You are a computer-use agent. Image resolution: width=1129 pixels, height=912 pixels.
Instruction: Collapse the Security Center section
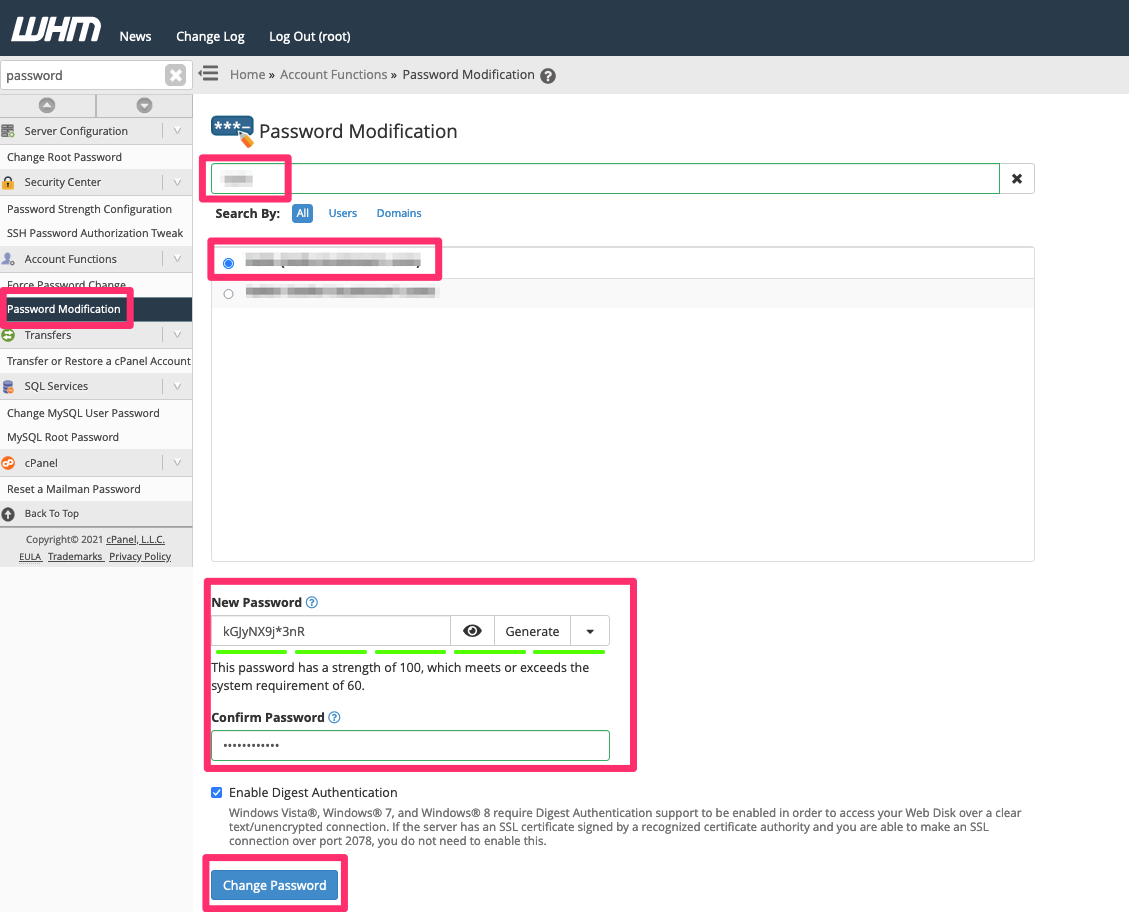tap(177, 182)
